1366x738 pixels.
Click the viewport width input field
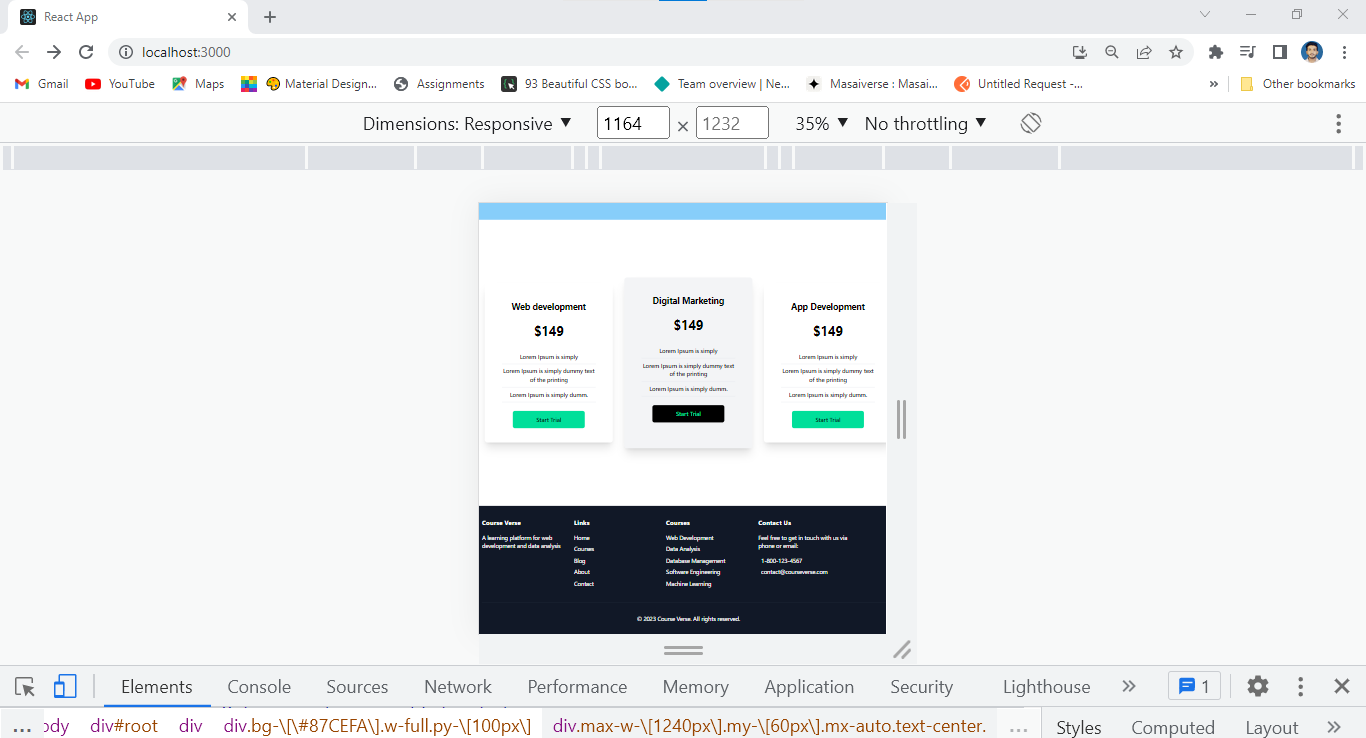tap(633, 122)
